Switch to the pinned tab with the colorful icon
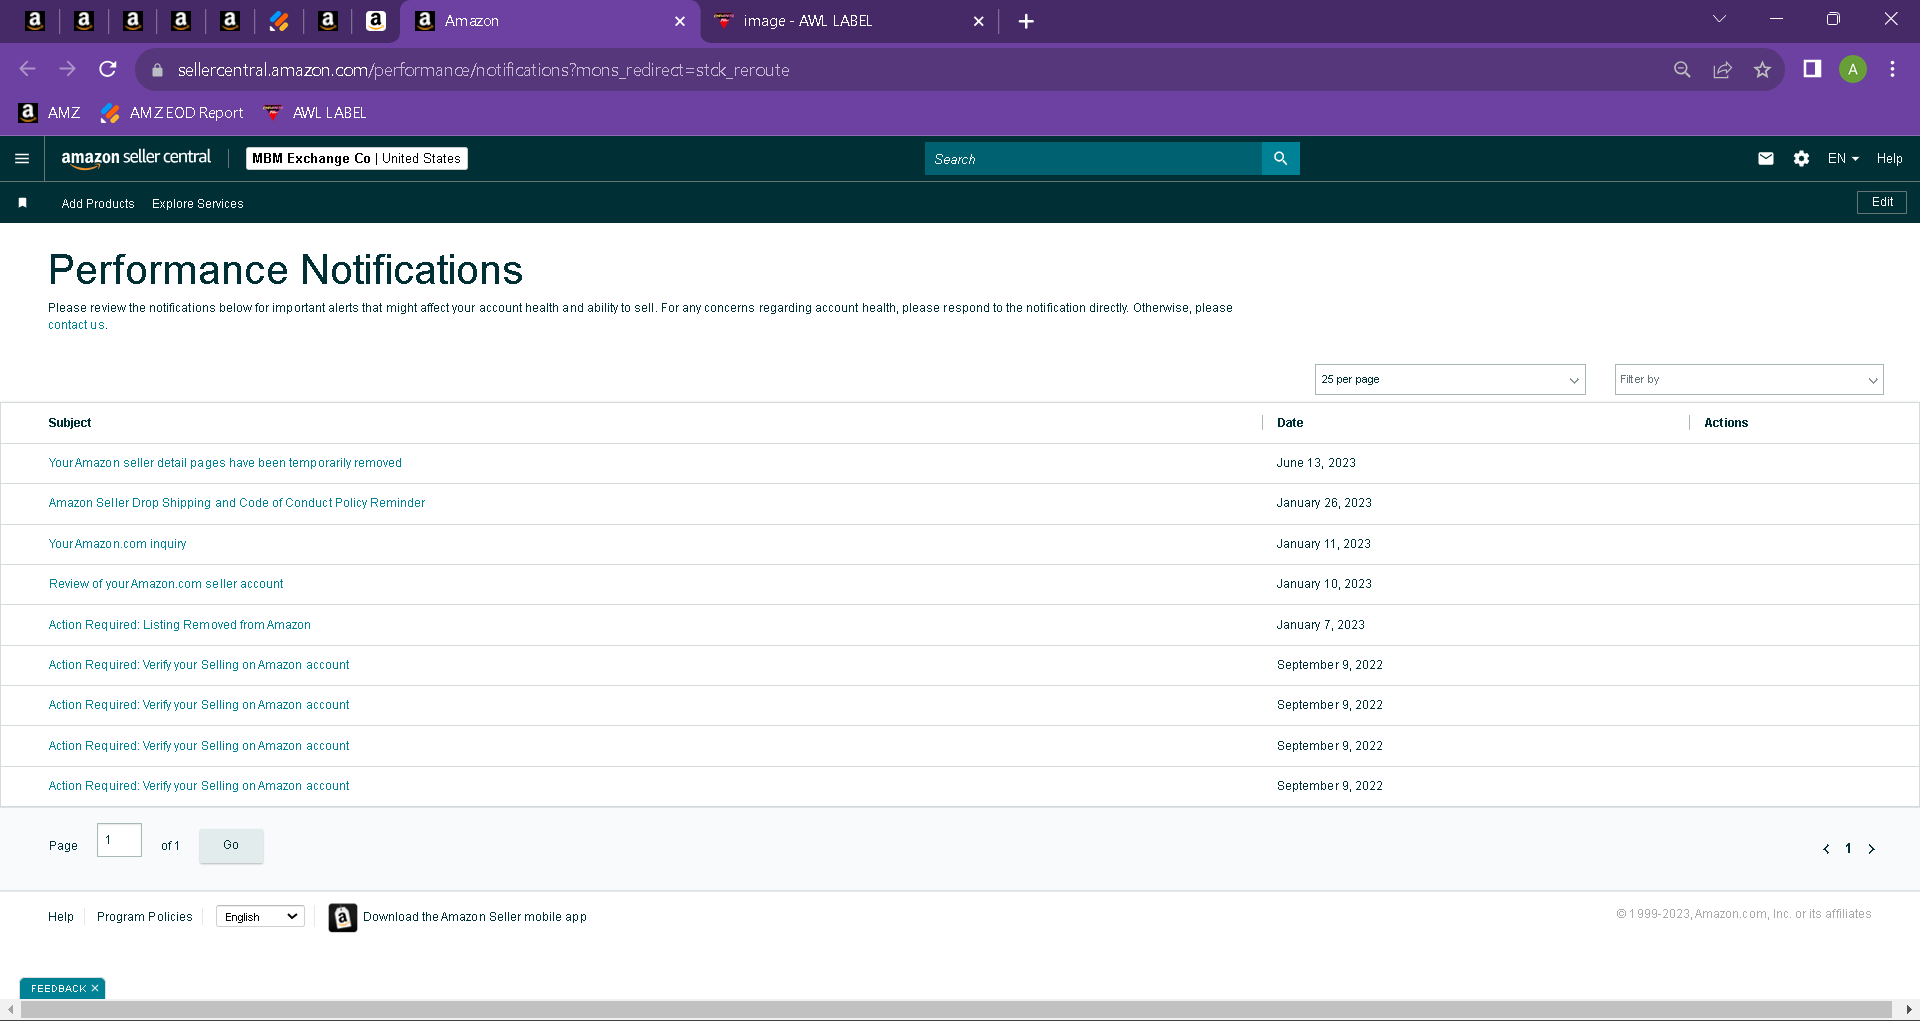 coord(279,21)
